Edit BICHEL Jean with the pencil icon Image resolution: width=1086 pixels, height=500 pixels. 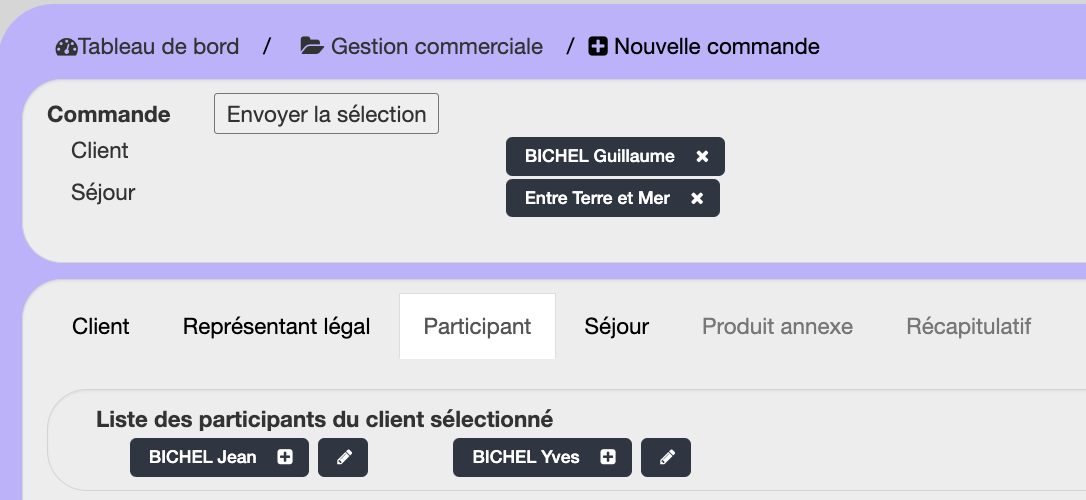(343, 457)
